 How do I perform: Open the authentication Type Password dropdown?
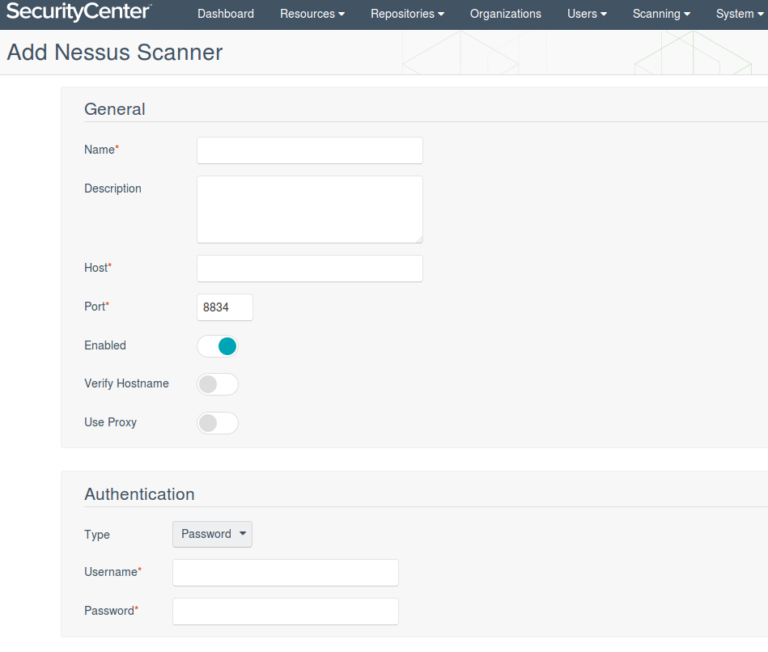point(212,534)
